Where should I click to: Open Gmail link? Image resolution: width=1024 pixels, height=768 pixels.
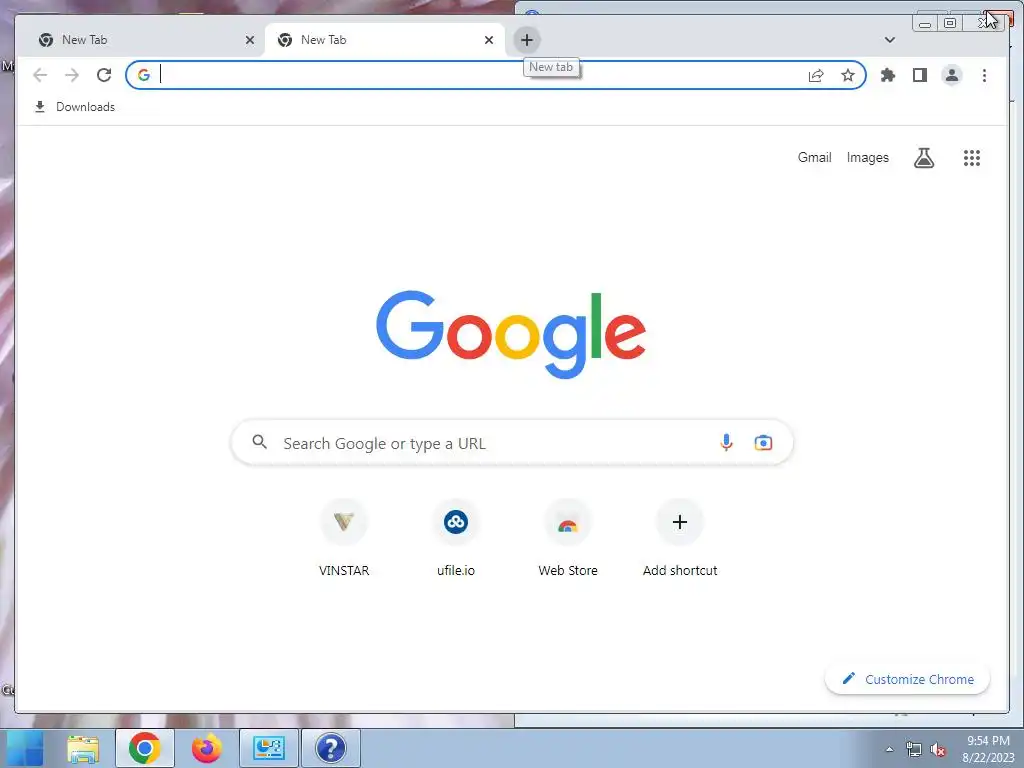click(x=814, y=157)
